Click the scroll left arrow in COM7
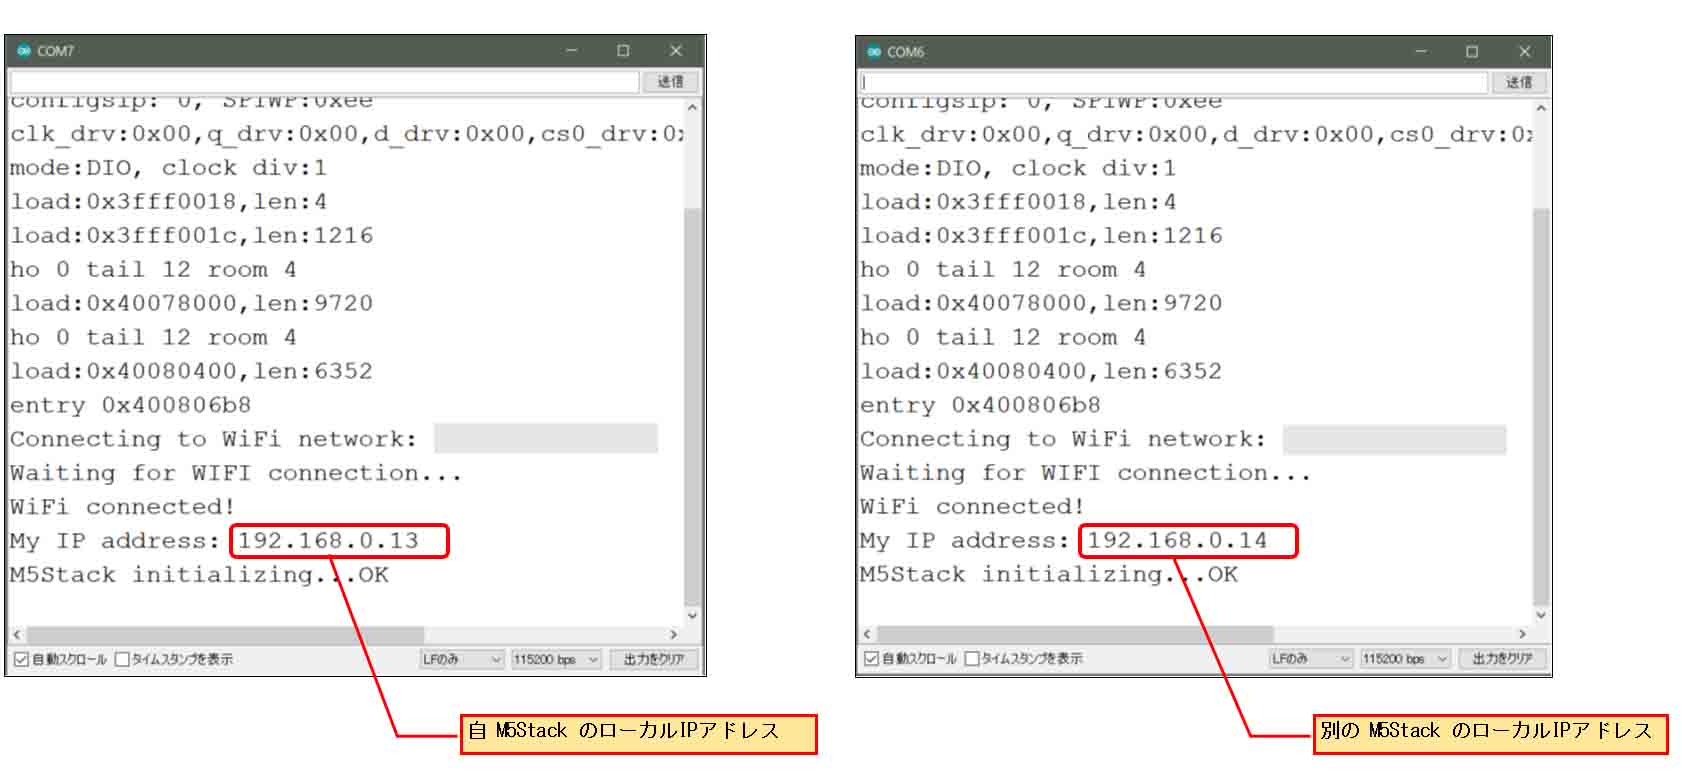This screenshot has height=771, width=1682. click(17, 634)
